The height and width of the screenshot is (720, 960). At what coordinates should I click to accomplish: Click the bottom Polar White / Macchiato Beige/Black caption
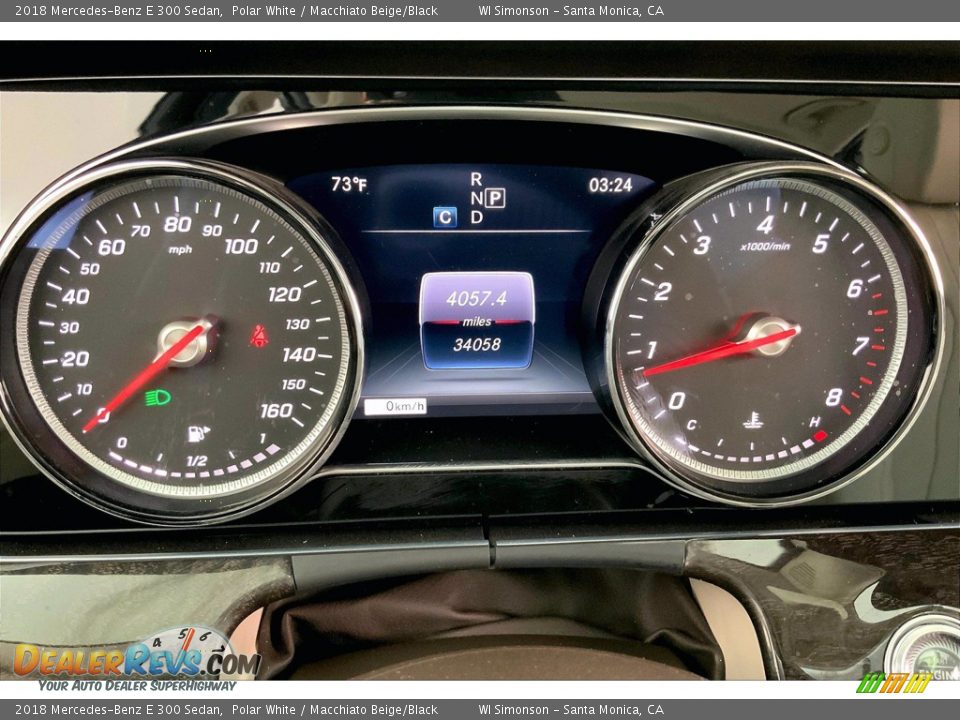[335, 710]
